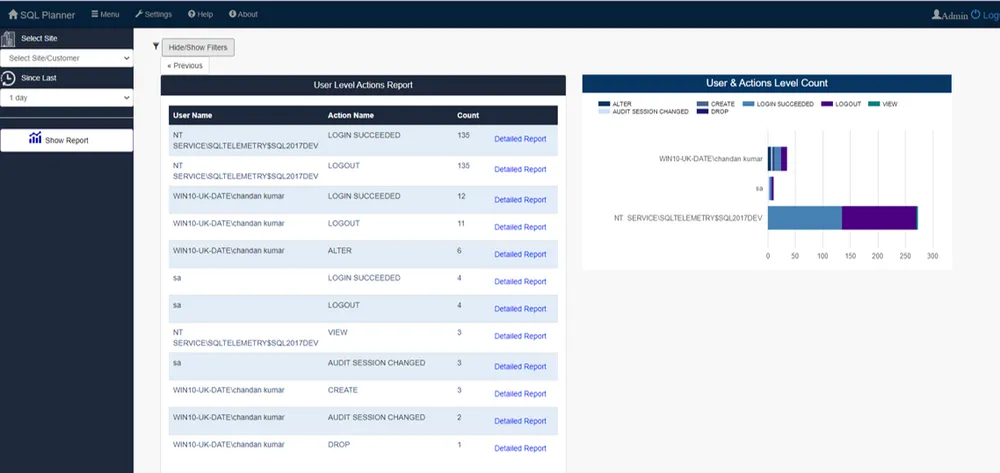Open the Select Site/Customer dropdown
The image size is (1000, 473).
67,58
